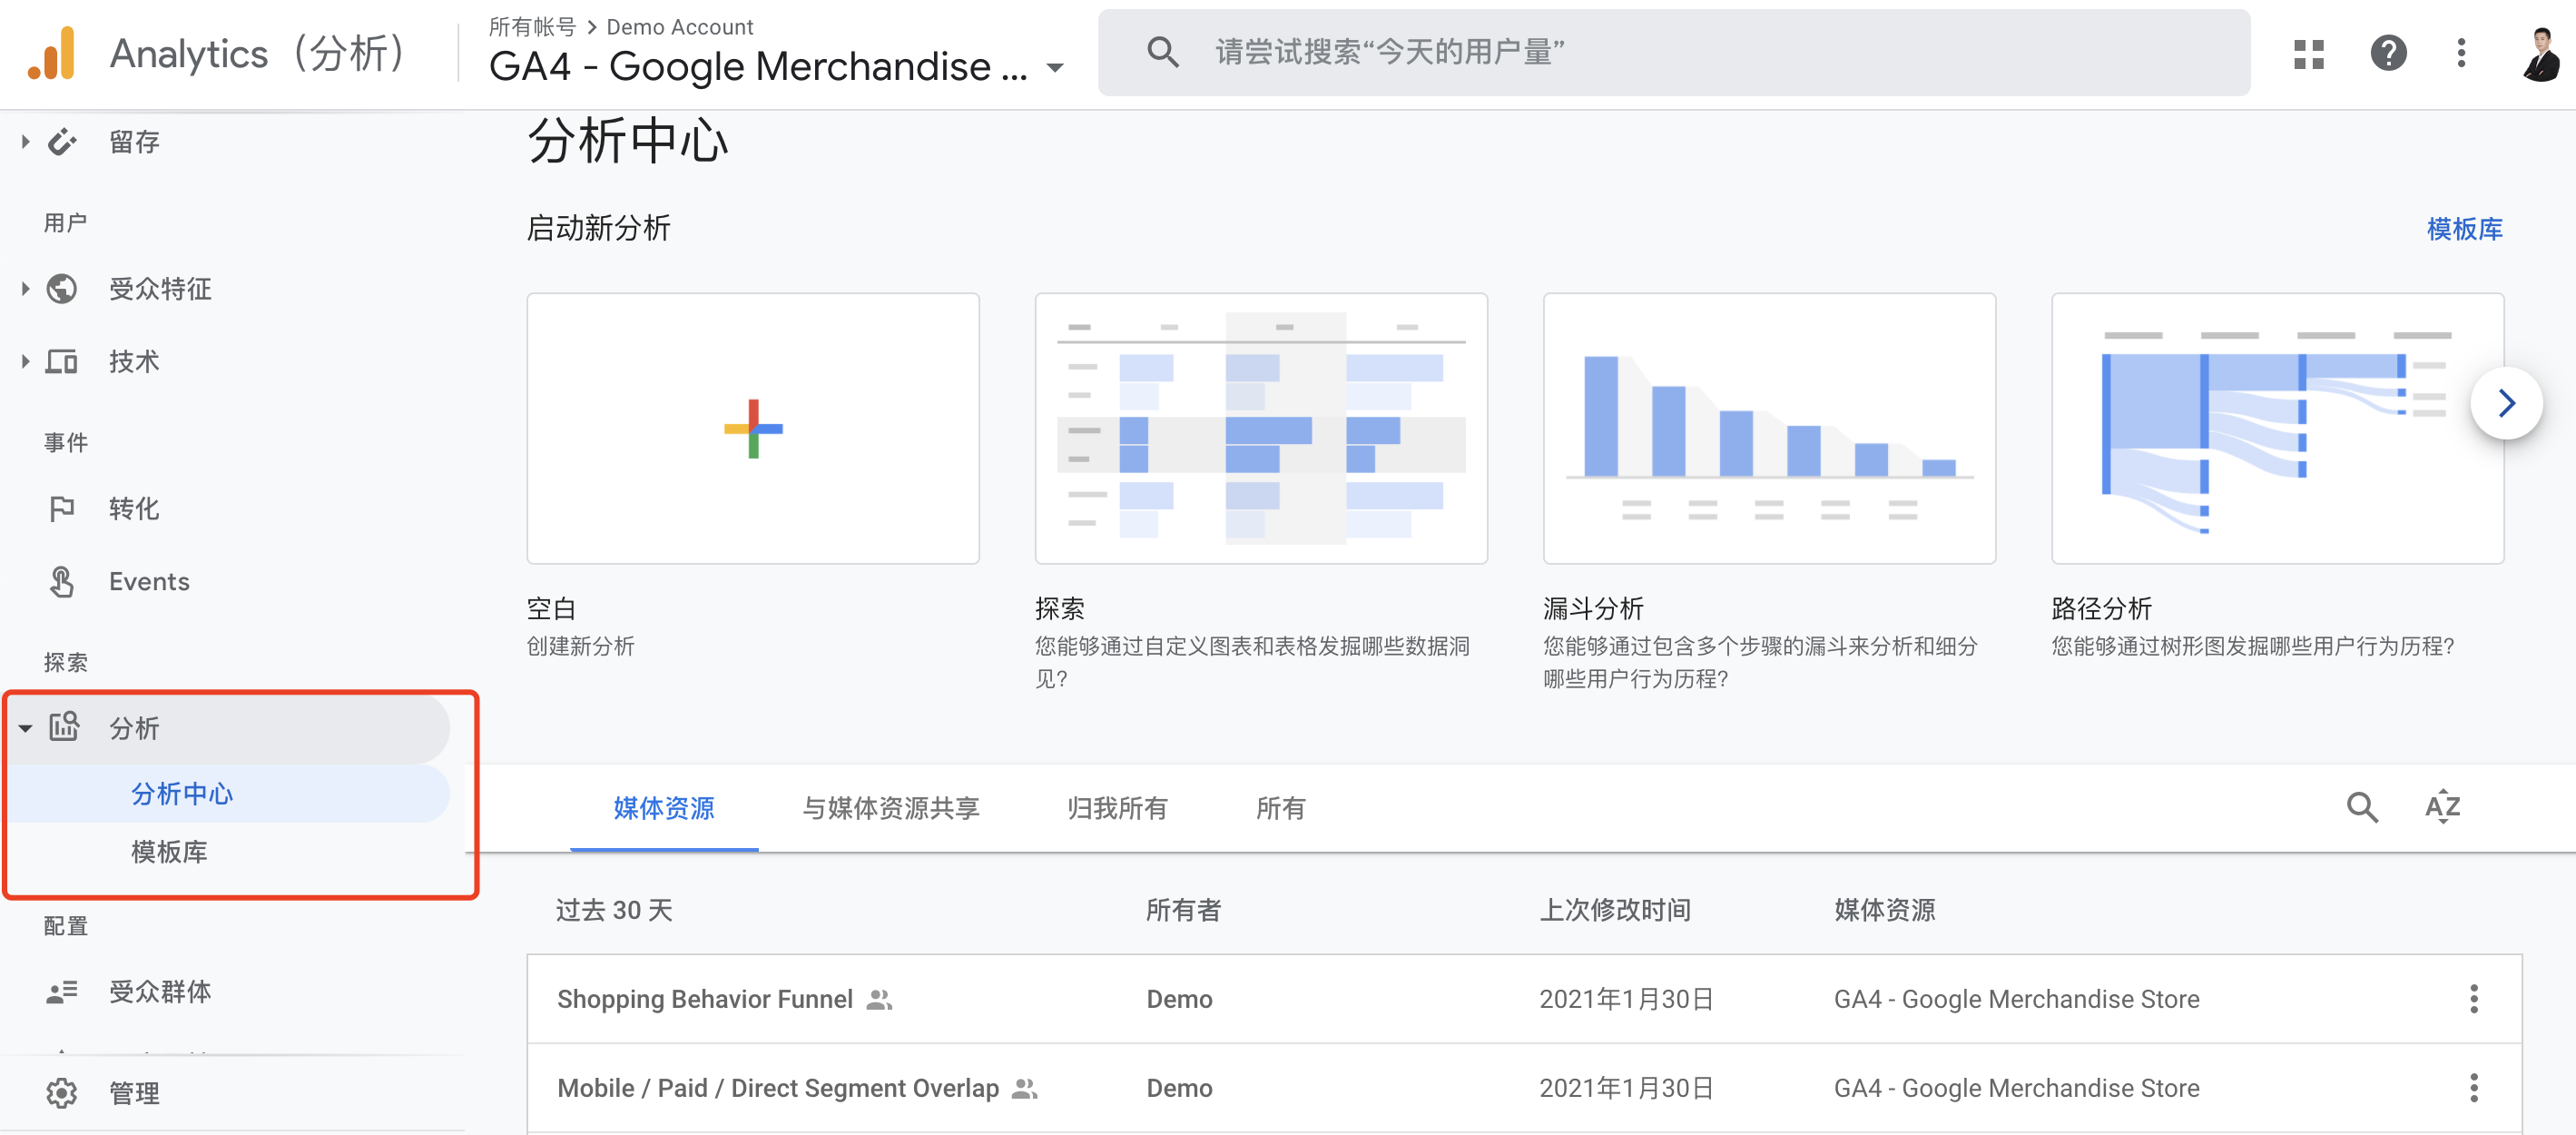Switch to the 所有 tab
The width and height of the screenshot is (2576, 1135).
(x=1280, y=808)
